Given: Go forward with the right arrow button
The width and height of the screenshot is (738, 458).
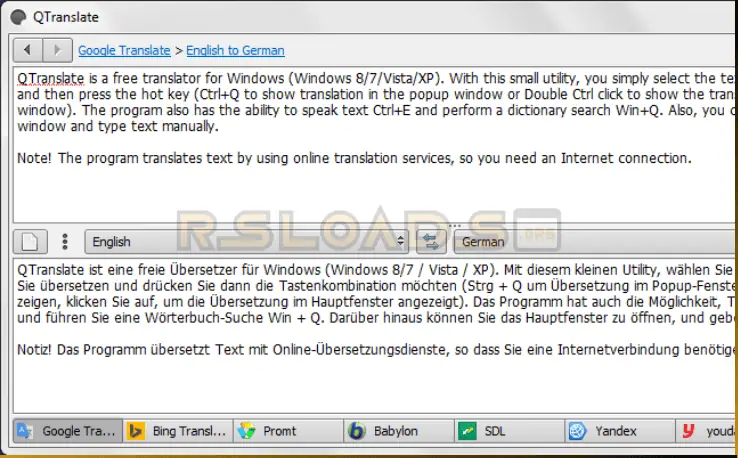Looking at the screenshot, I should (x=57, y=50).
